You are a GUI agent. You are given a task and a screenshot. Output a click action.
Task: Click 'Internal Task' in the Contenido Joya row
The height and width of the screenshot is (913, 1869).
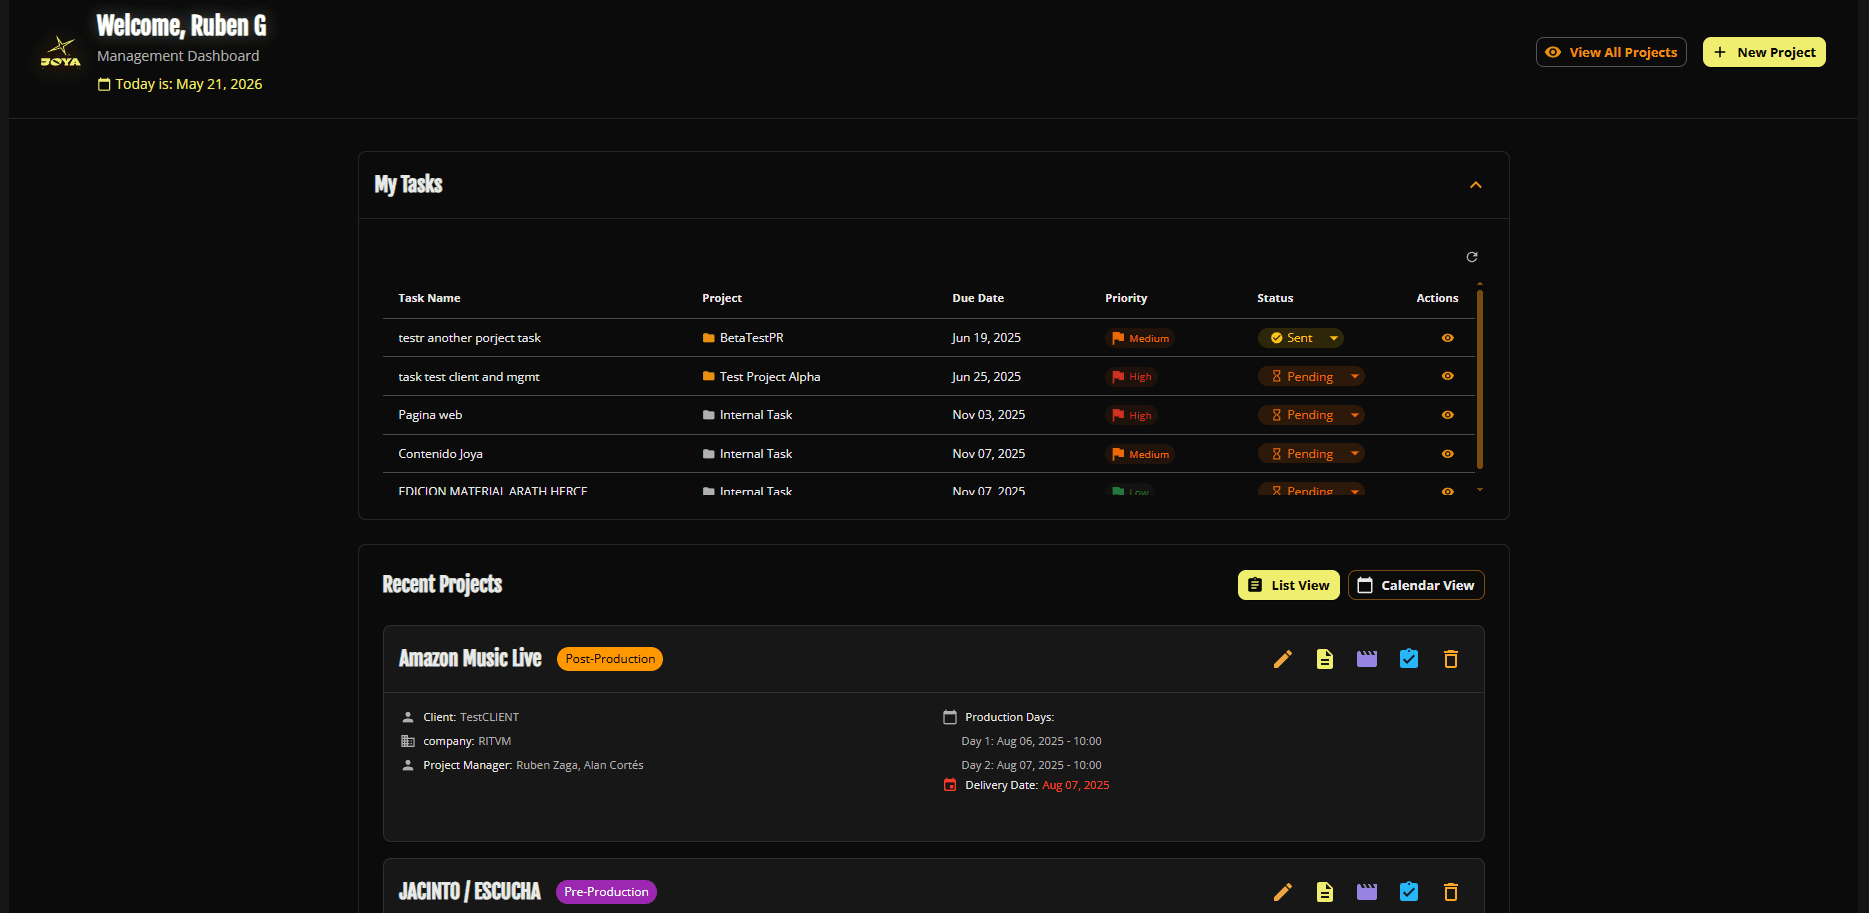point(755,454)
